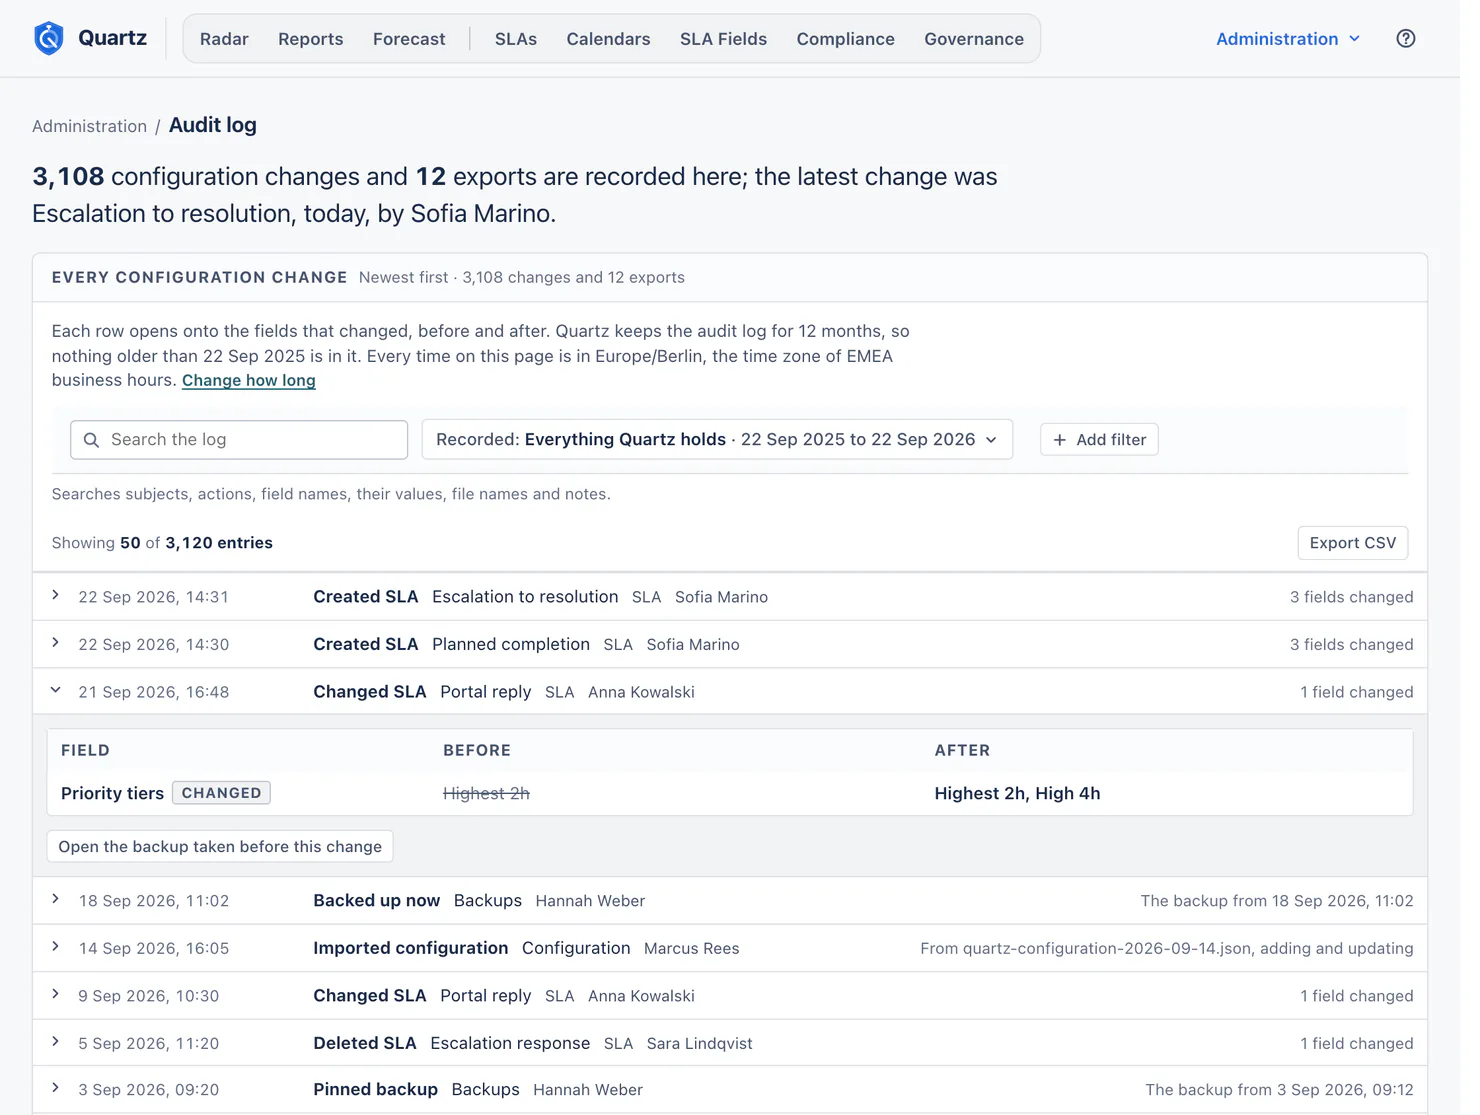
Task: Focus the Search the log field
Action: 239,440
